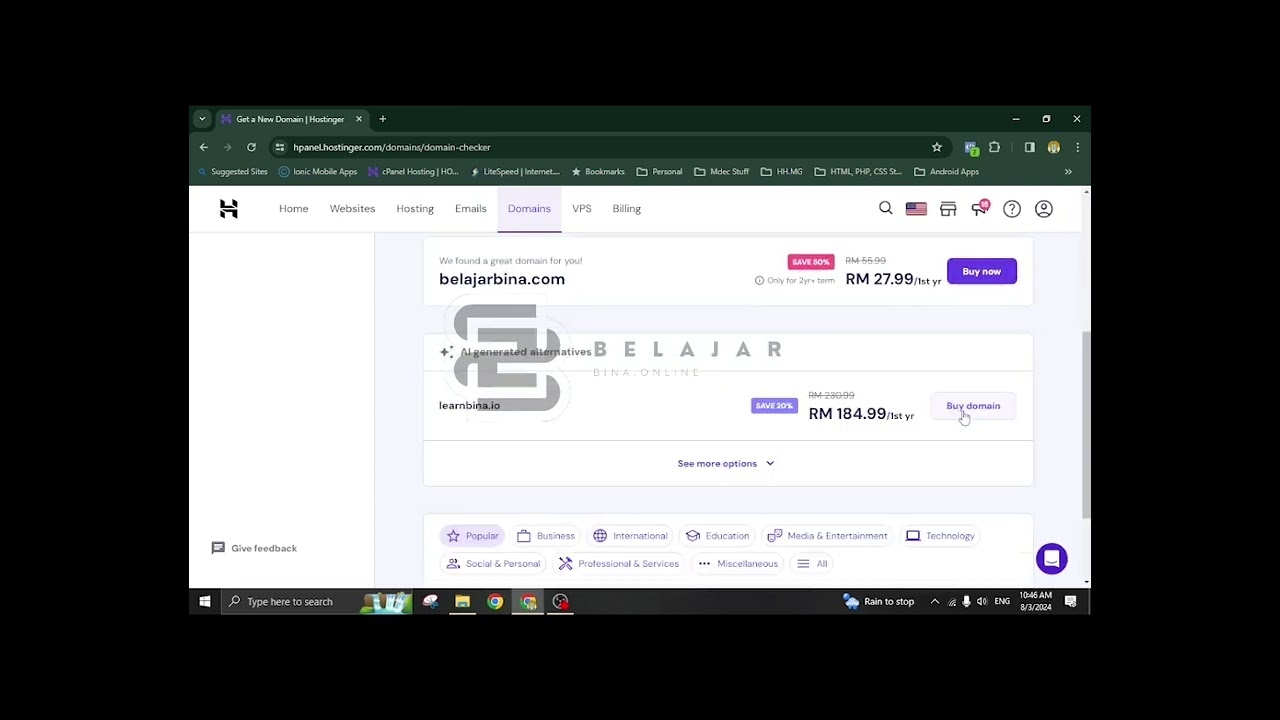Select the Media & Entertainment filter
The width and height of the screenshot is (1280, 720).
click(828, 536)
